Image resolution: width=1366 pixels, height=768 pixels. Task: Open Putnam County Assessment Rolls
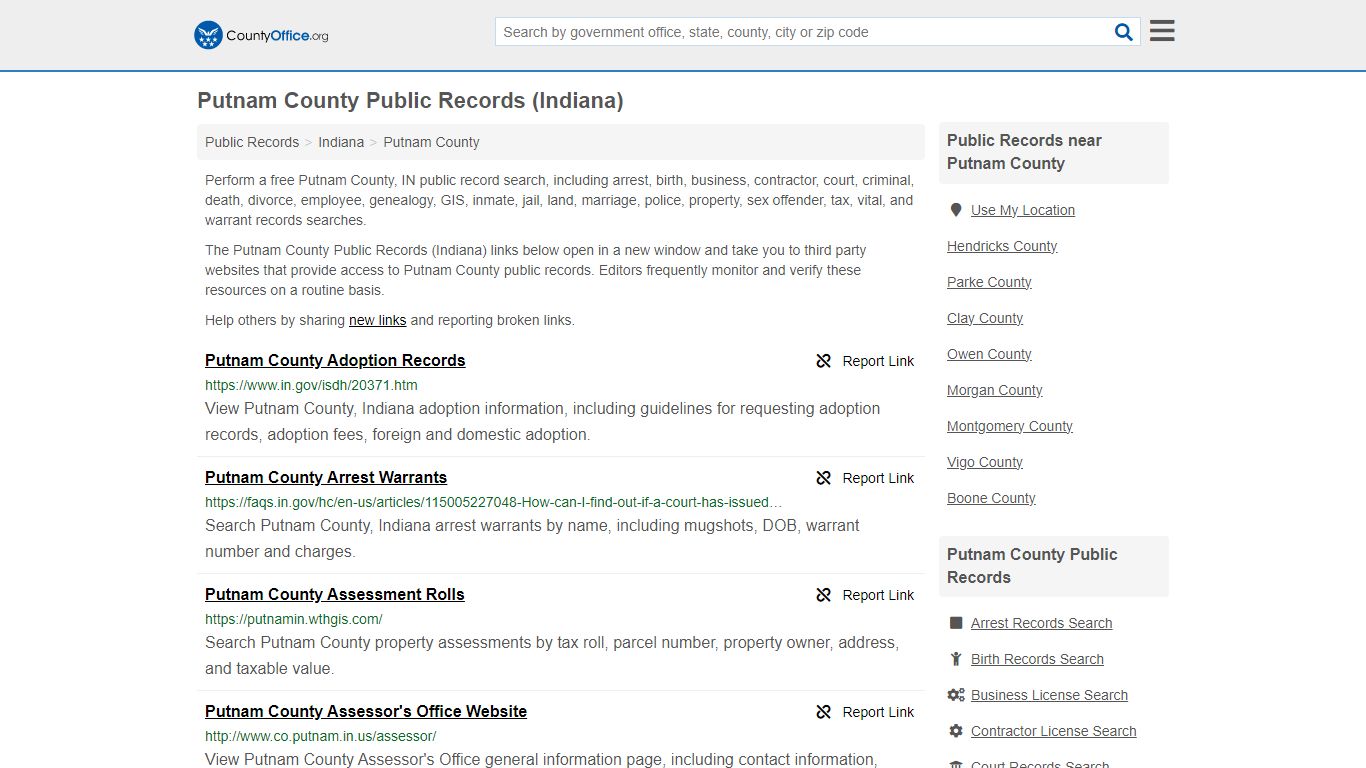(x=335, y=595)
